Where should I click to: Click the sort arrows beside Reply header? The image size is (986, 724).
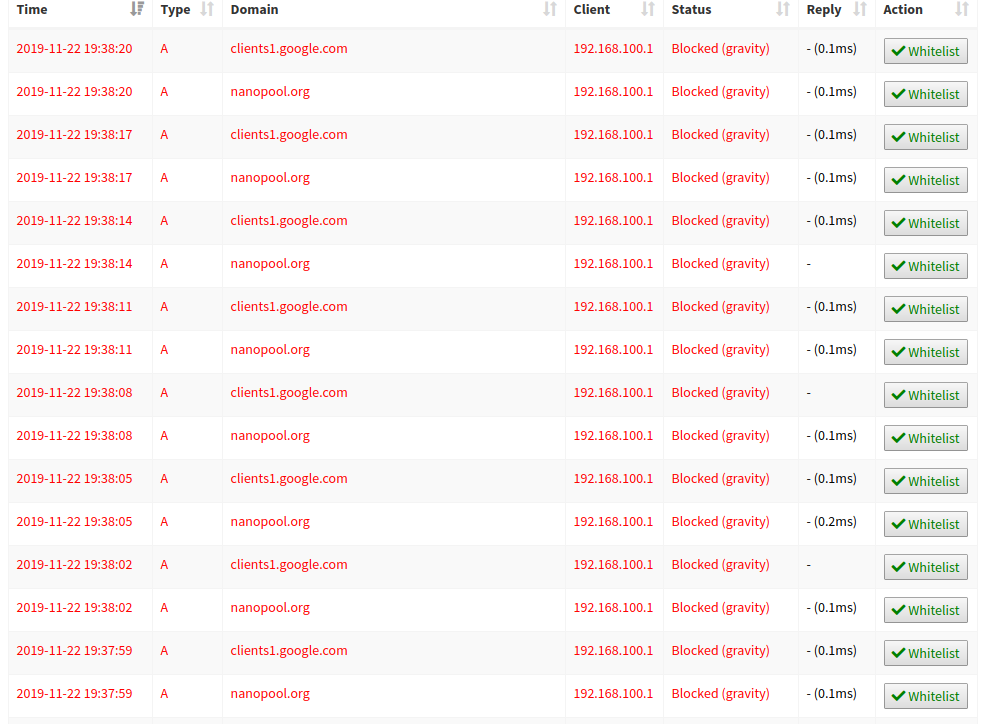[860, 9]
